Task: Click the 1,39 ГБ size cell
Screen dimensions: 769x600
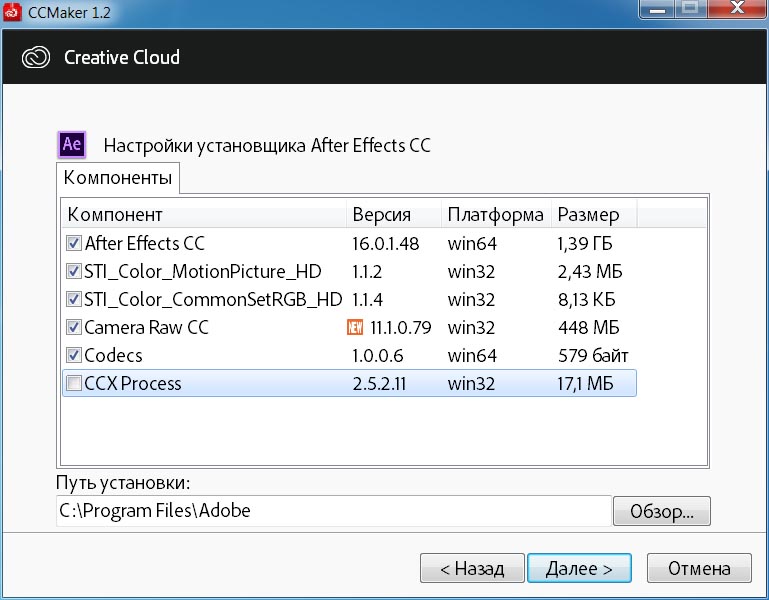Action: pyautogui.click(x=585, y=243)
